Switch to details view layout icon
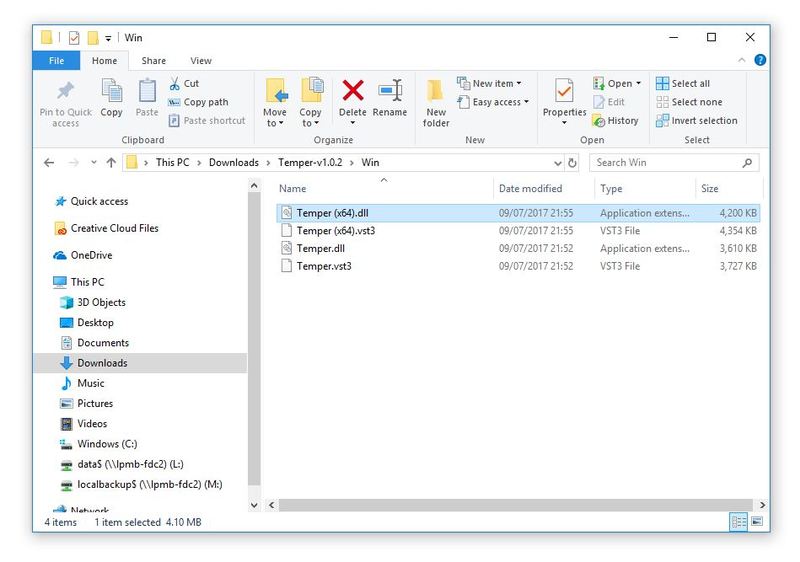The image size is (800, 562). tap(739, 522)
